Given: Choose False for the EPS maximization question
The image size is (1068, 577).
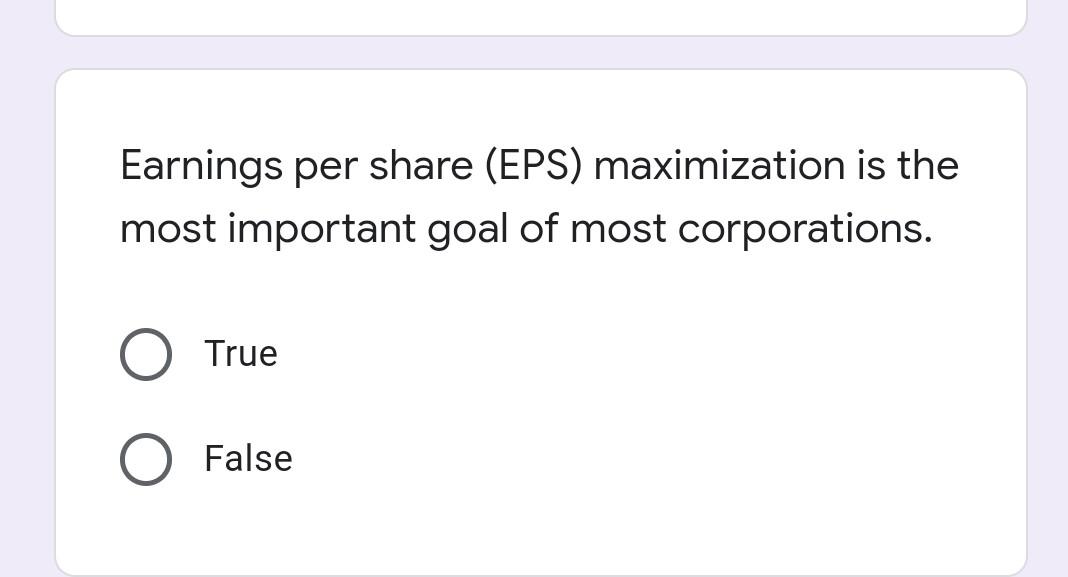Looking at the screenshot, I should (x=146, y=459).
